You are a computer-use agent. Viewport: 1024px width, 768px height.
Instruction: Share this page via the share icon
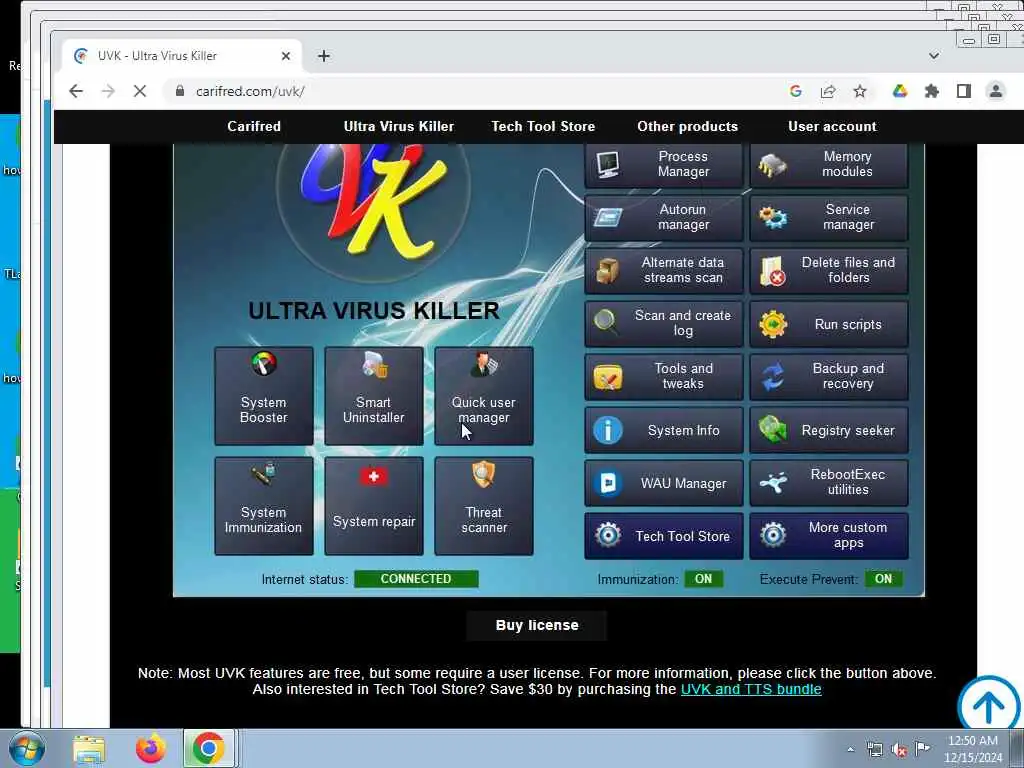(828, 91)
